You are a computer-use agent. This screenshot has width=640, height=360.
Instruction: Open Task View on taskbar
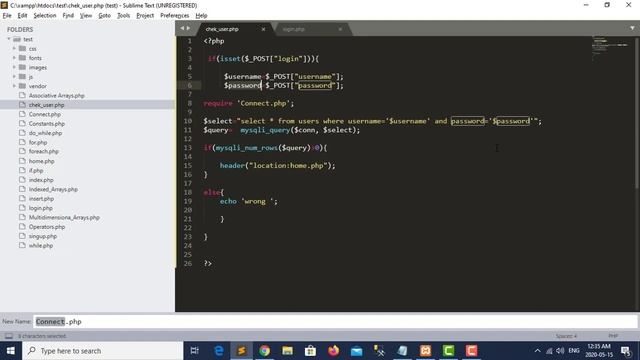195,351
